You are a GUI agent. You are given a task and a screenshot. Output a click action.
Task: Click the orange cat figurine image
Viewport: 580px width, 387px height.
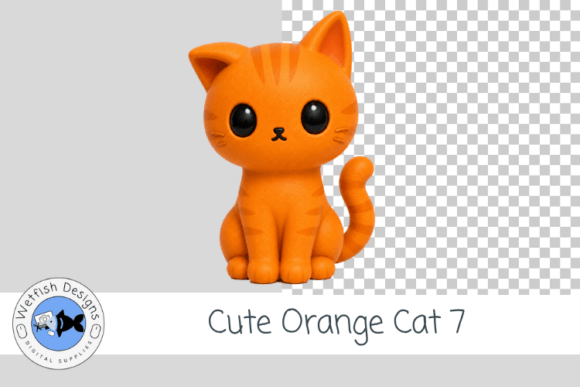pyautogui.click(x=281, y=148)
